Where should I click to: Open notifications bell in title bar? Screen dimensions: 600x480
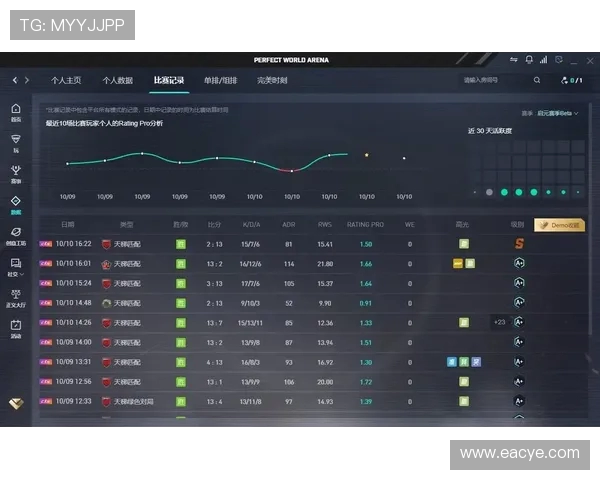click(x=529, y=60)
